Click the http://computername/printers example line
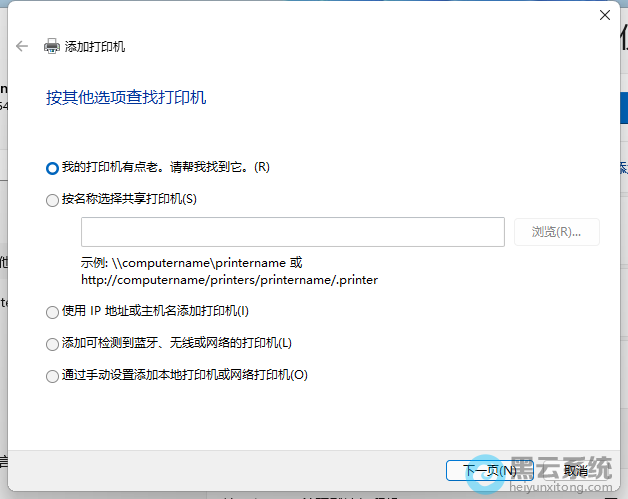Viewport: 628px width, 499px height. 229,280
